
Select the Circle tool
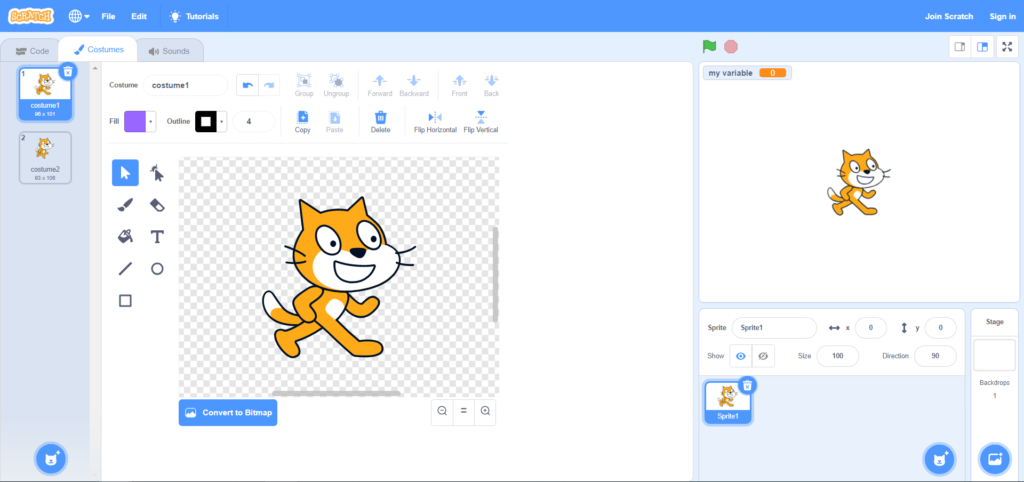[x=157, y=268]
